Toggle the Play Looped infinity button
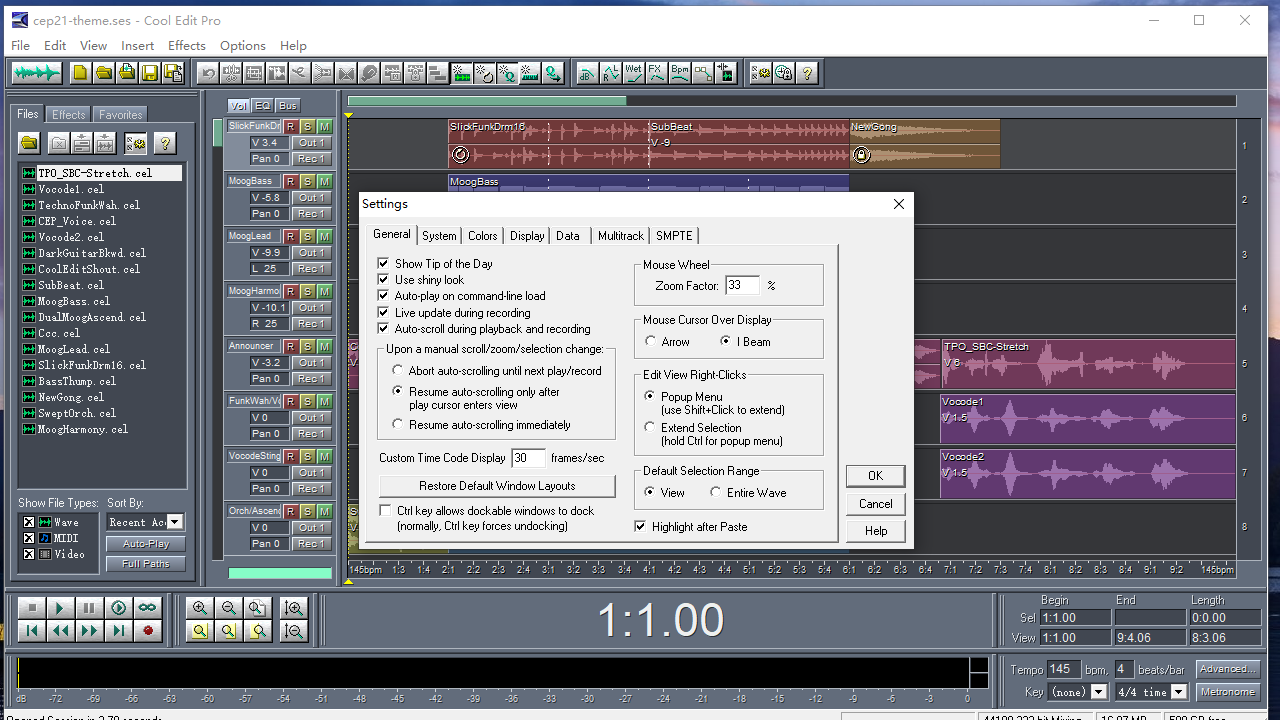Viewport: 1280px width, 720px height. coord(148,608)
